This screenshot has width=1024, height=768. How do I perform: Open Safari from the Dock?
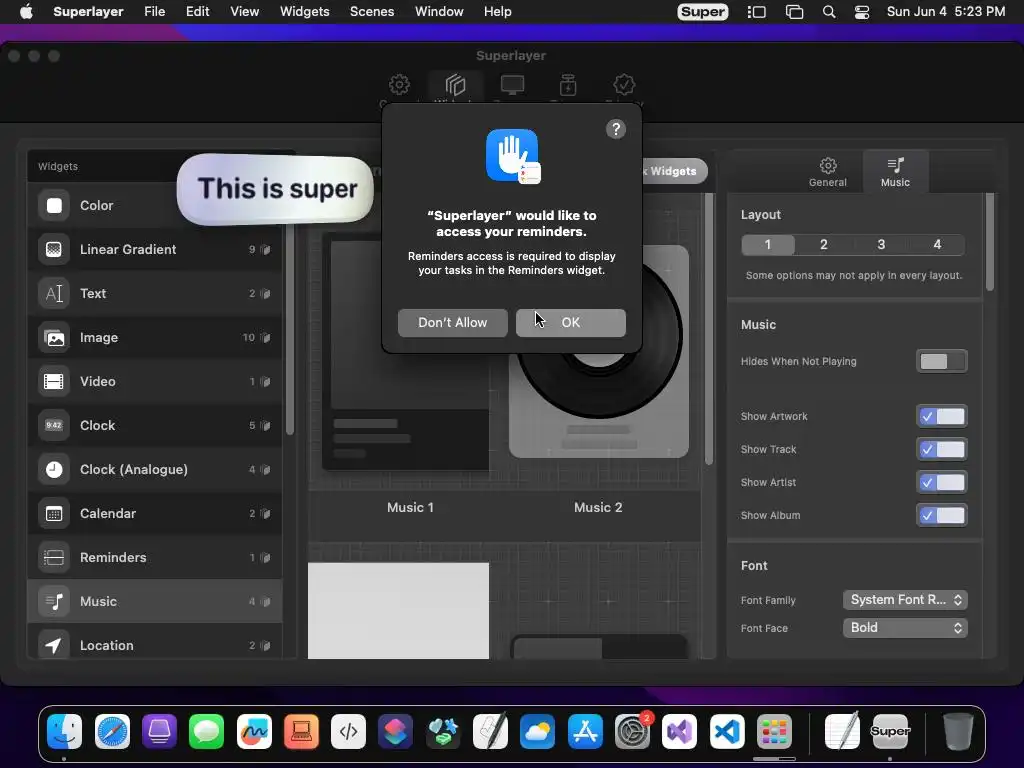point(112,731)
